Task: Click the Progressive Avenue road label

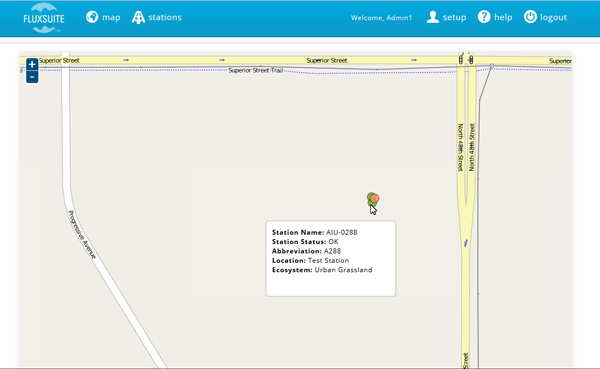Action: click(82, 235)
